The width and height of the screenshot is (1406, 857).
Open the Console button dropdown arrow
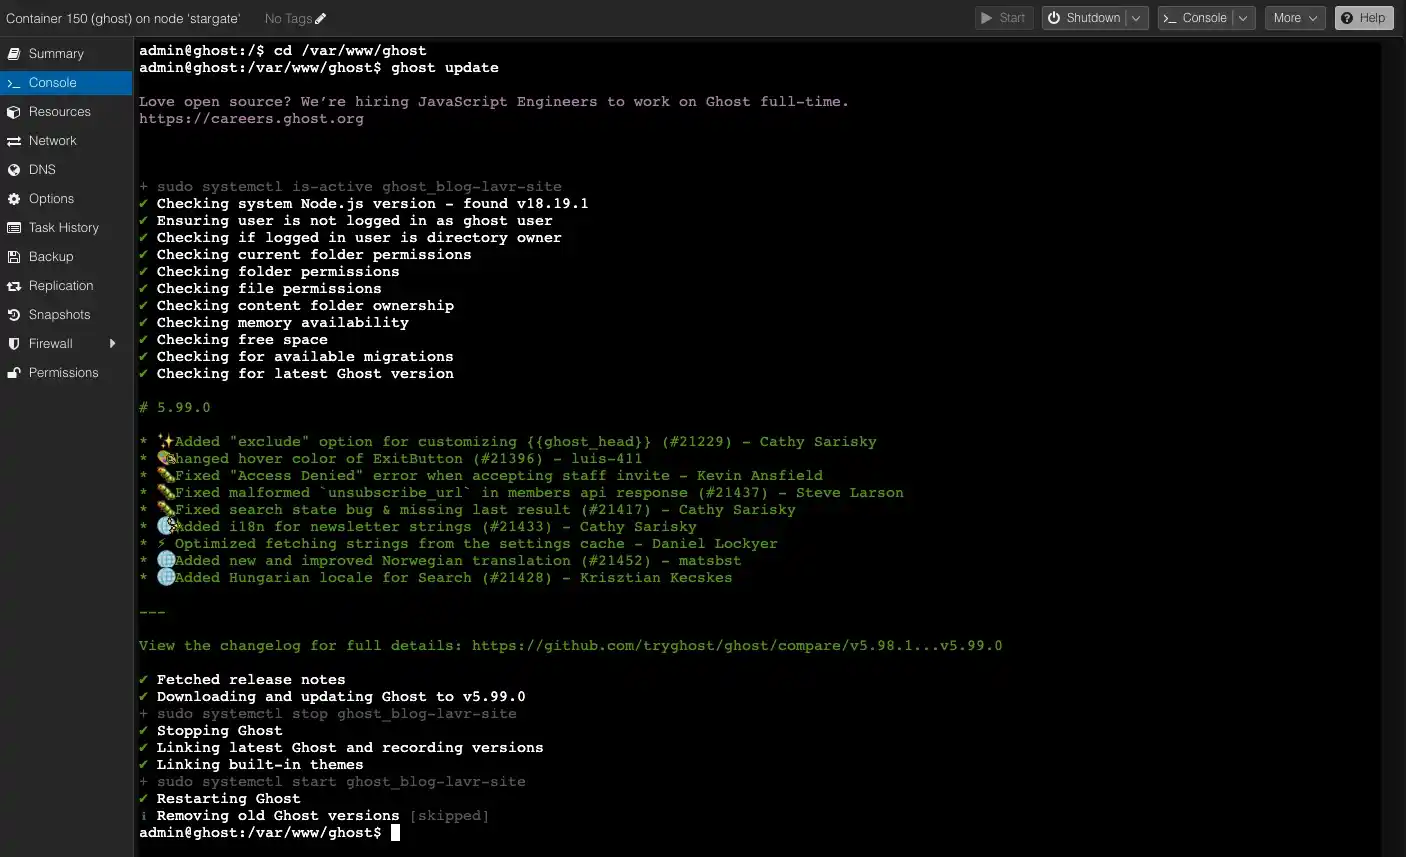pos(1243,18)
